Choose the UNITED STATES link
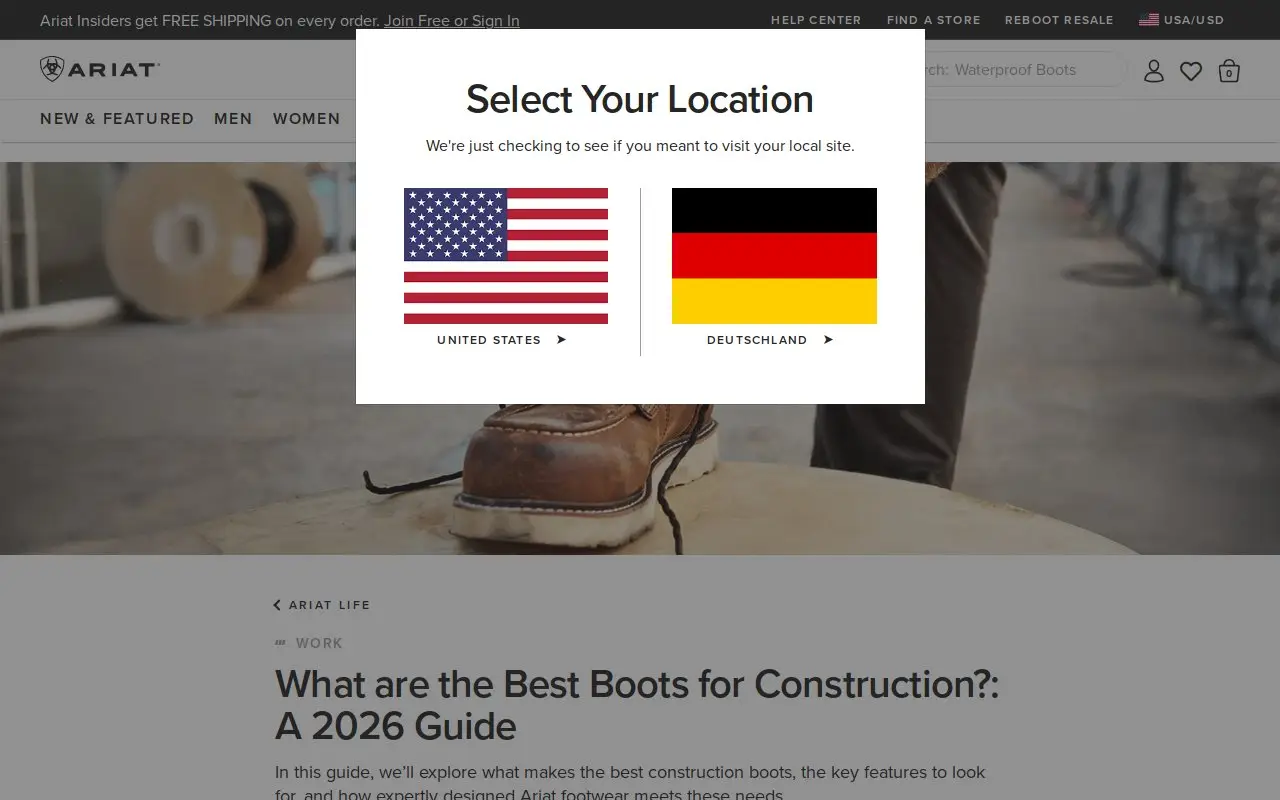 (x=502, y=340)
